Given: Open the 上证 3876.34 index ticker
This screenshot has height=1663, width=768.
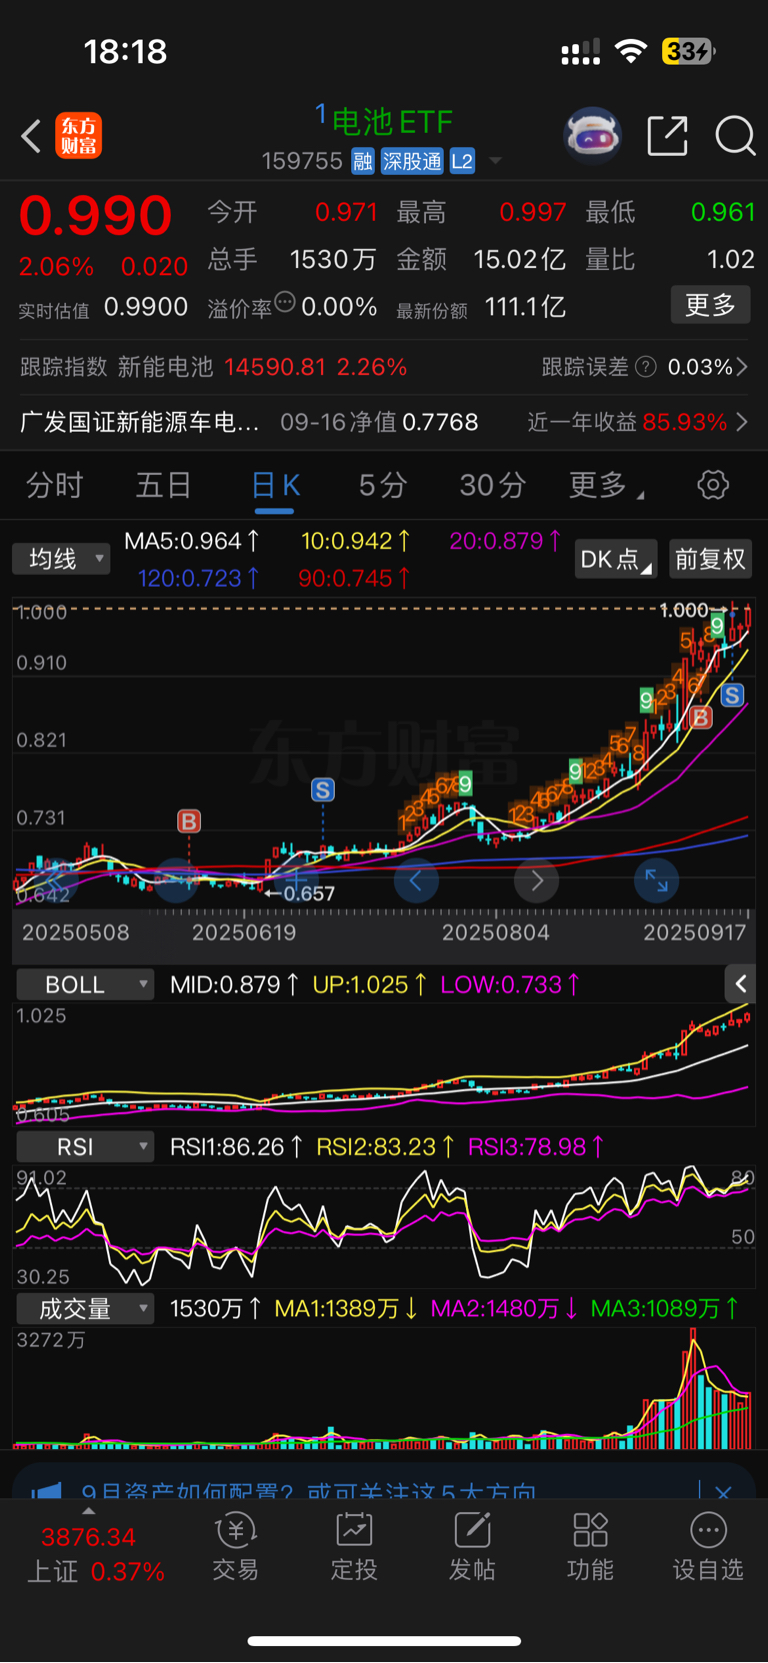Looking at the screenshot, I should click(95, 1553).
